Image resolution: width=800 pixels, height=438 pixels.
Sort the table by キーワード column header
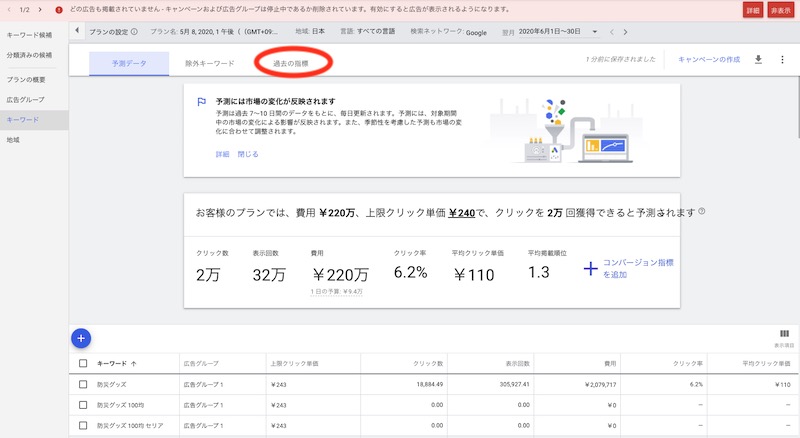point(112,363)
